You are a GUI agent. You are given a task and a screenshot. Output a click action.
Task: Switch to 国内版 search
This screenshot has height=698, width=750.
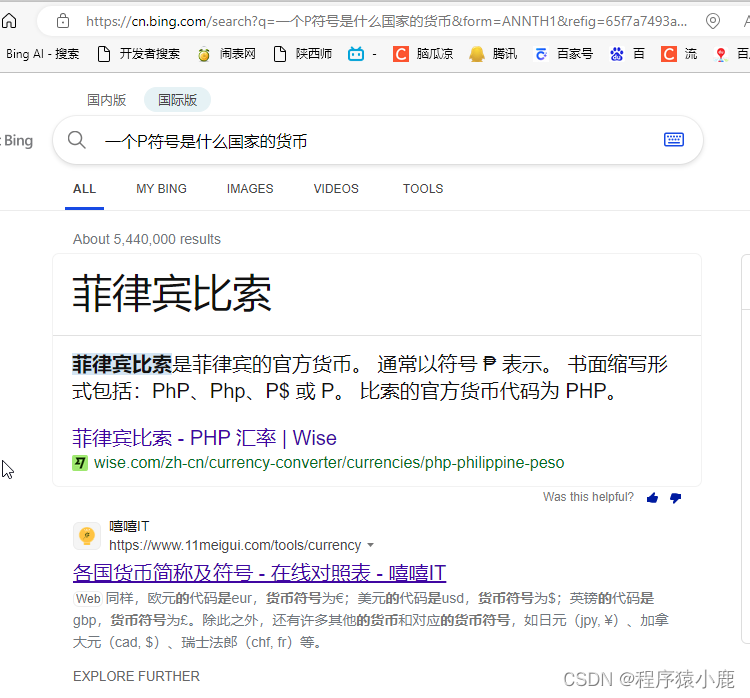point(106,100)
